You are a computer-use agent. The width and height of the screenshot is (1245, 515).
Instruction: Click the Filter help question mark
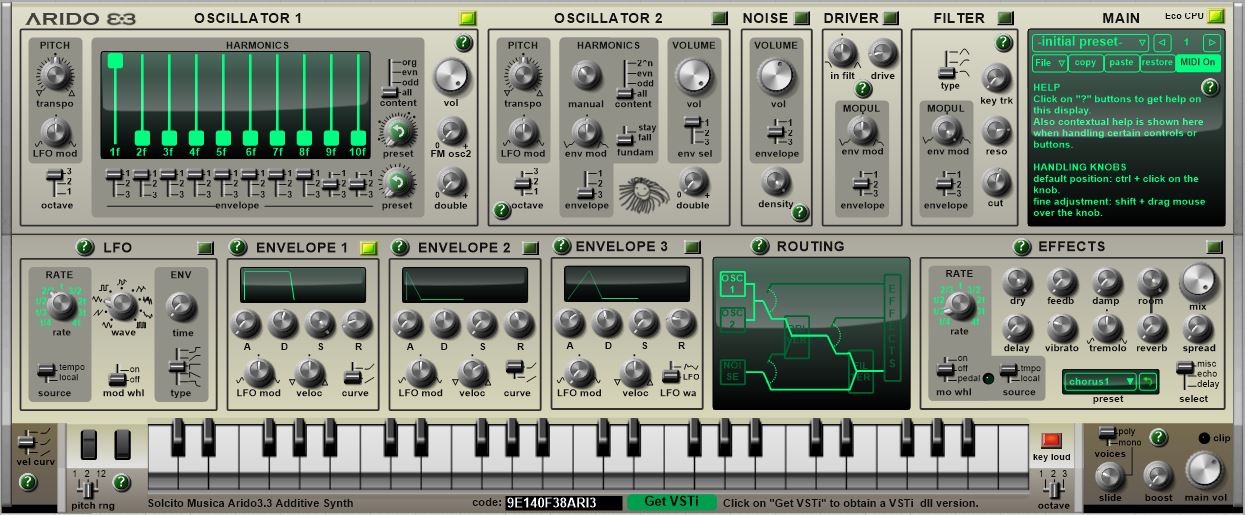coord(1004,43)
